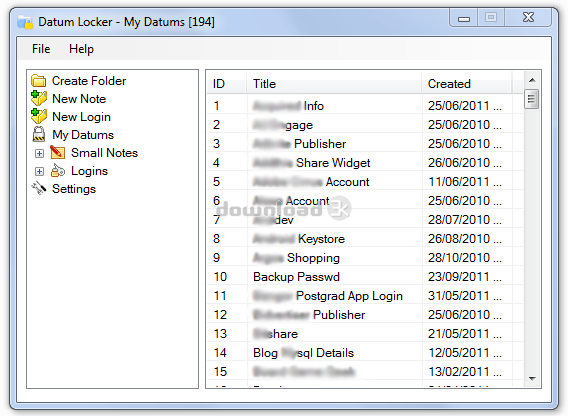Viewport: 568px width, 416px height.
Task: Click the ID column header
Action: click(227, 84)
